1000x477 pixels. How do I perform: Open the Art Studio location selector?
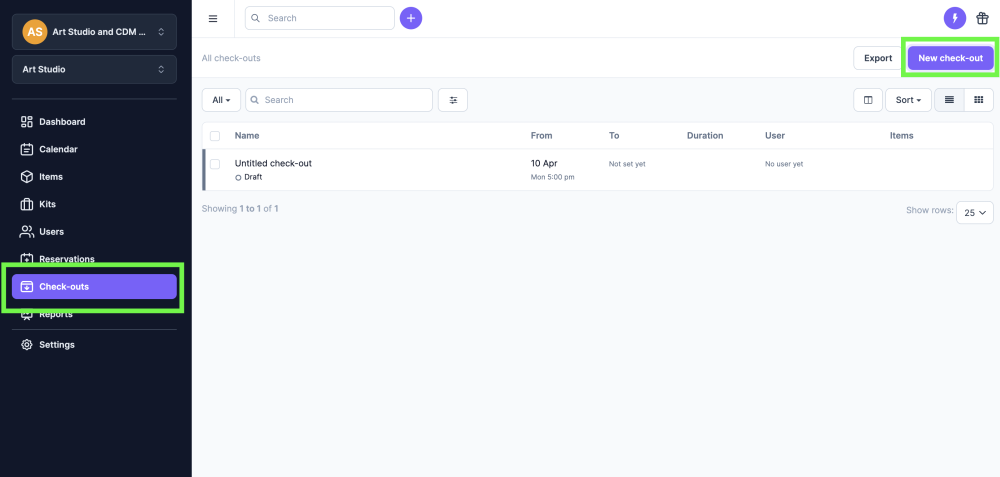point(94,69)
